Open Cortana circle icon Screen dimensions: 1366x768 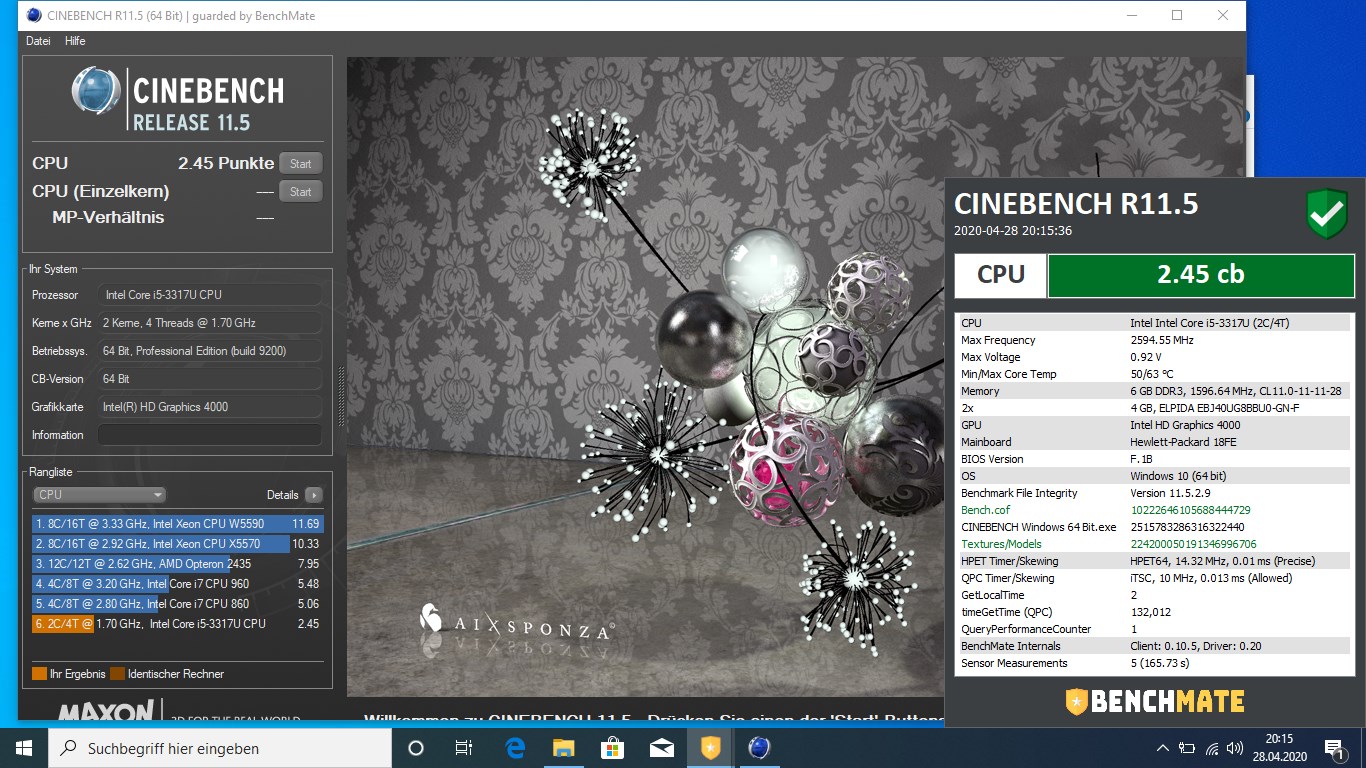416,748
